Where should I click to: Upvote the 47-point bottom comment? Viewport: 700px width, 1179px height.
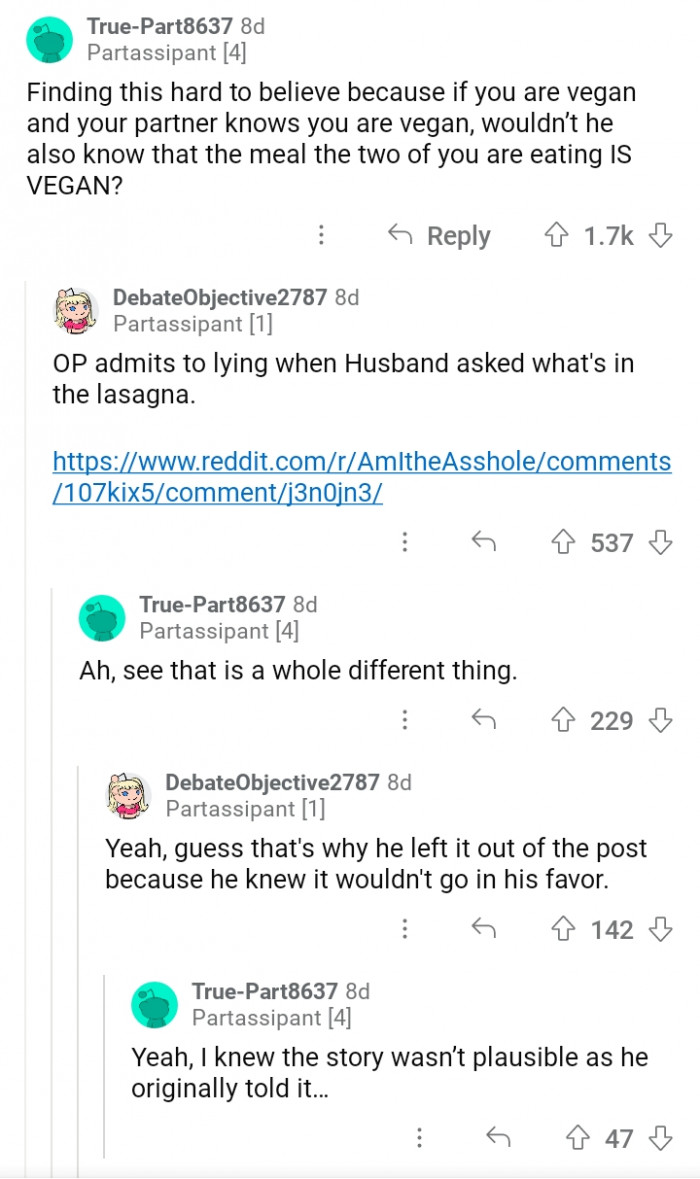coord(577,1139)
